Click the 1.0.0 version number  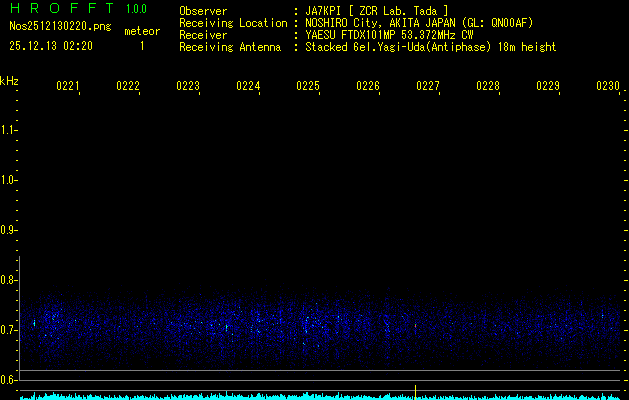(136, 10)
